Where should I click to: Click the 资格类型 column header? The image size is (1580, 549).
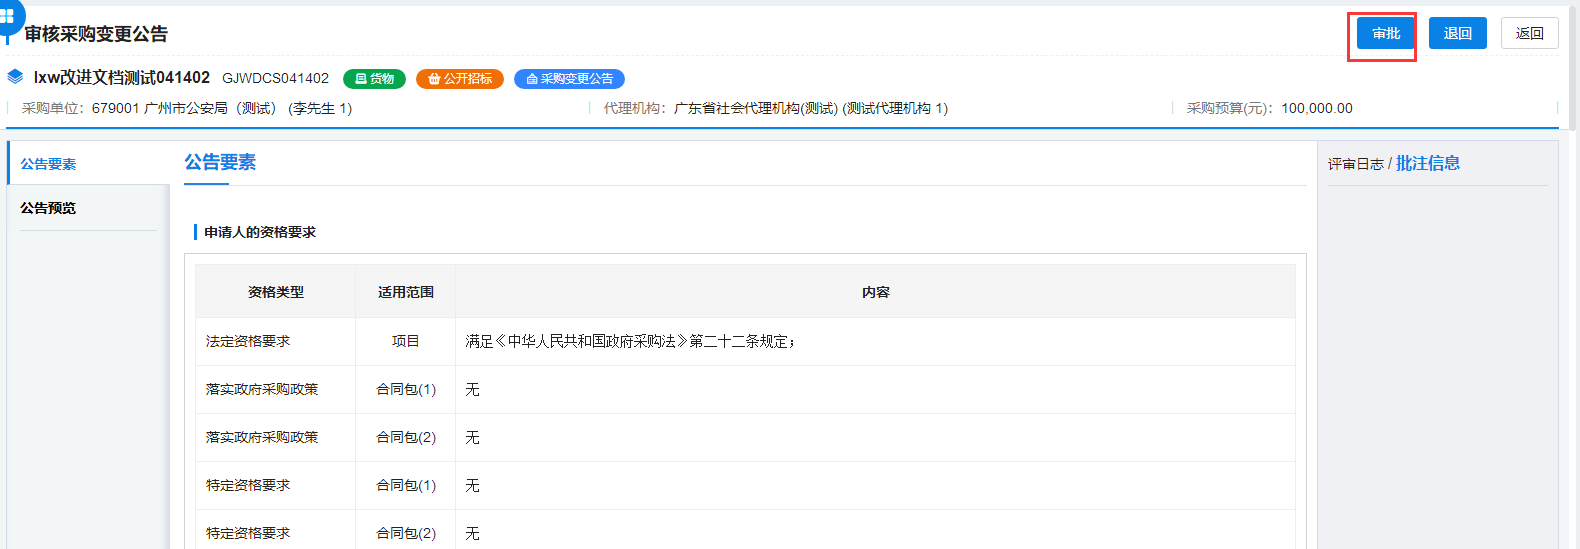pos(276,292)
